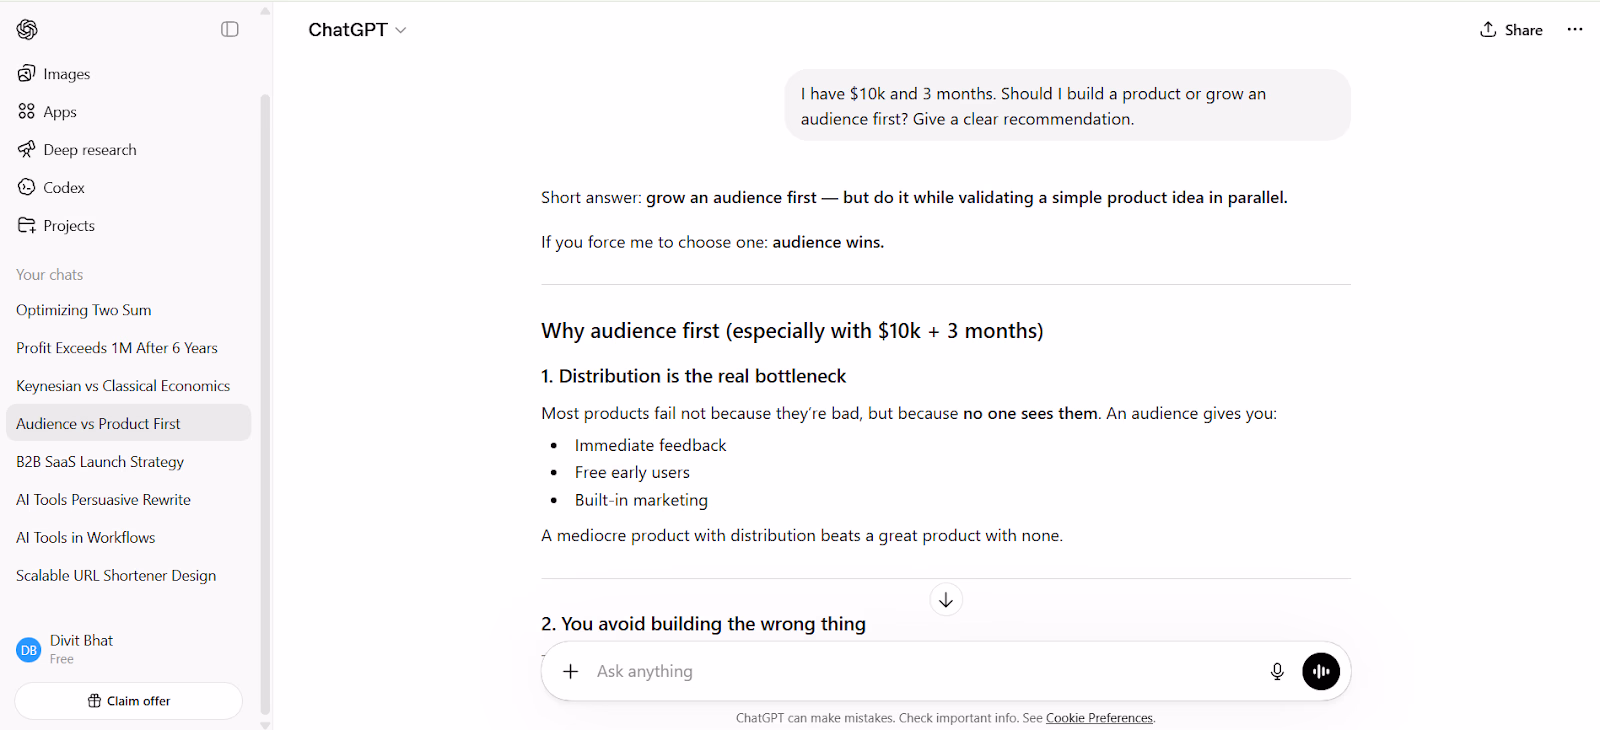Open the three-dot more options menu
The height and width of the screenshot is (730, 1600).
tap(1575, 30)
